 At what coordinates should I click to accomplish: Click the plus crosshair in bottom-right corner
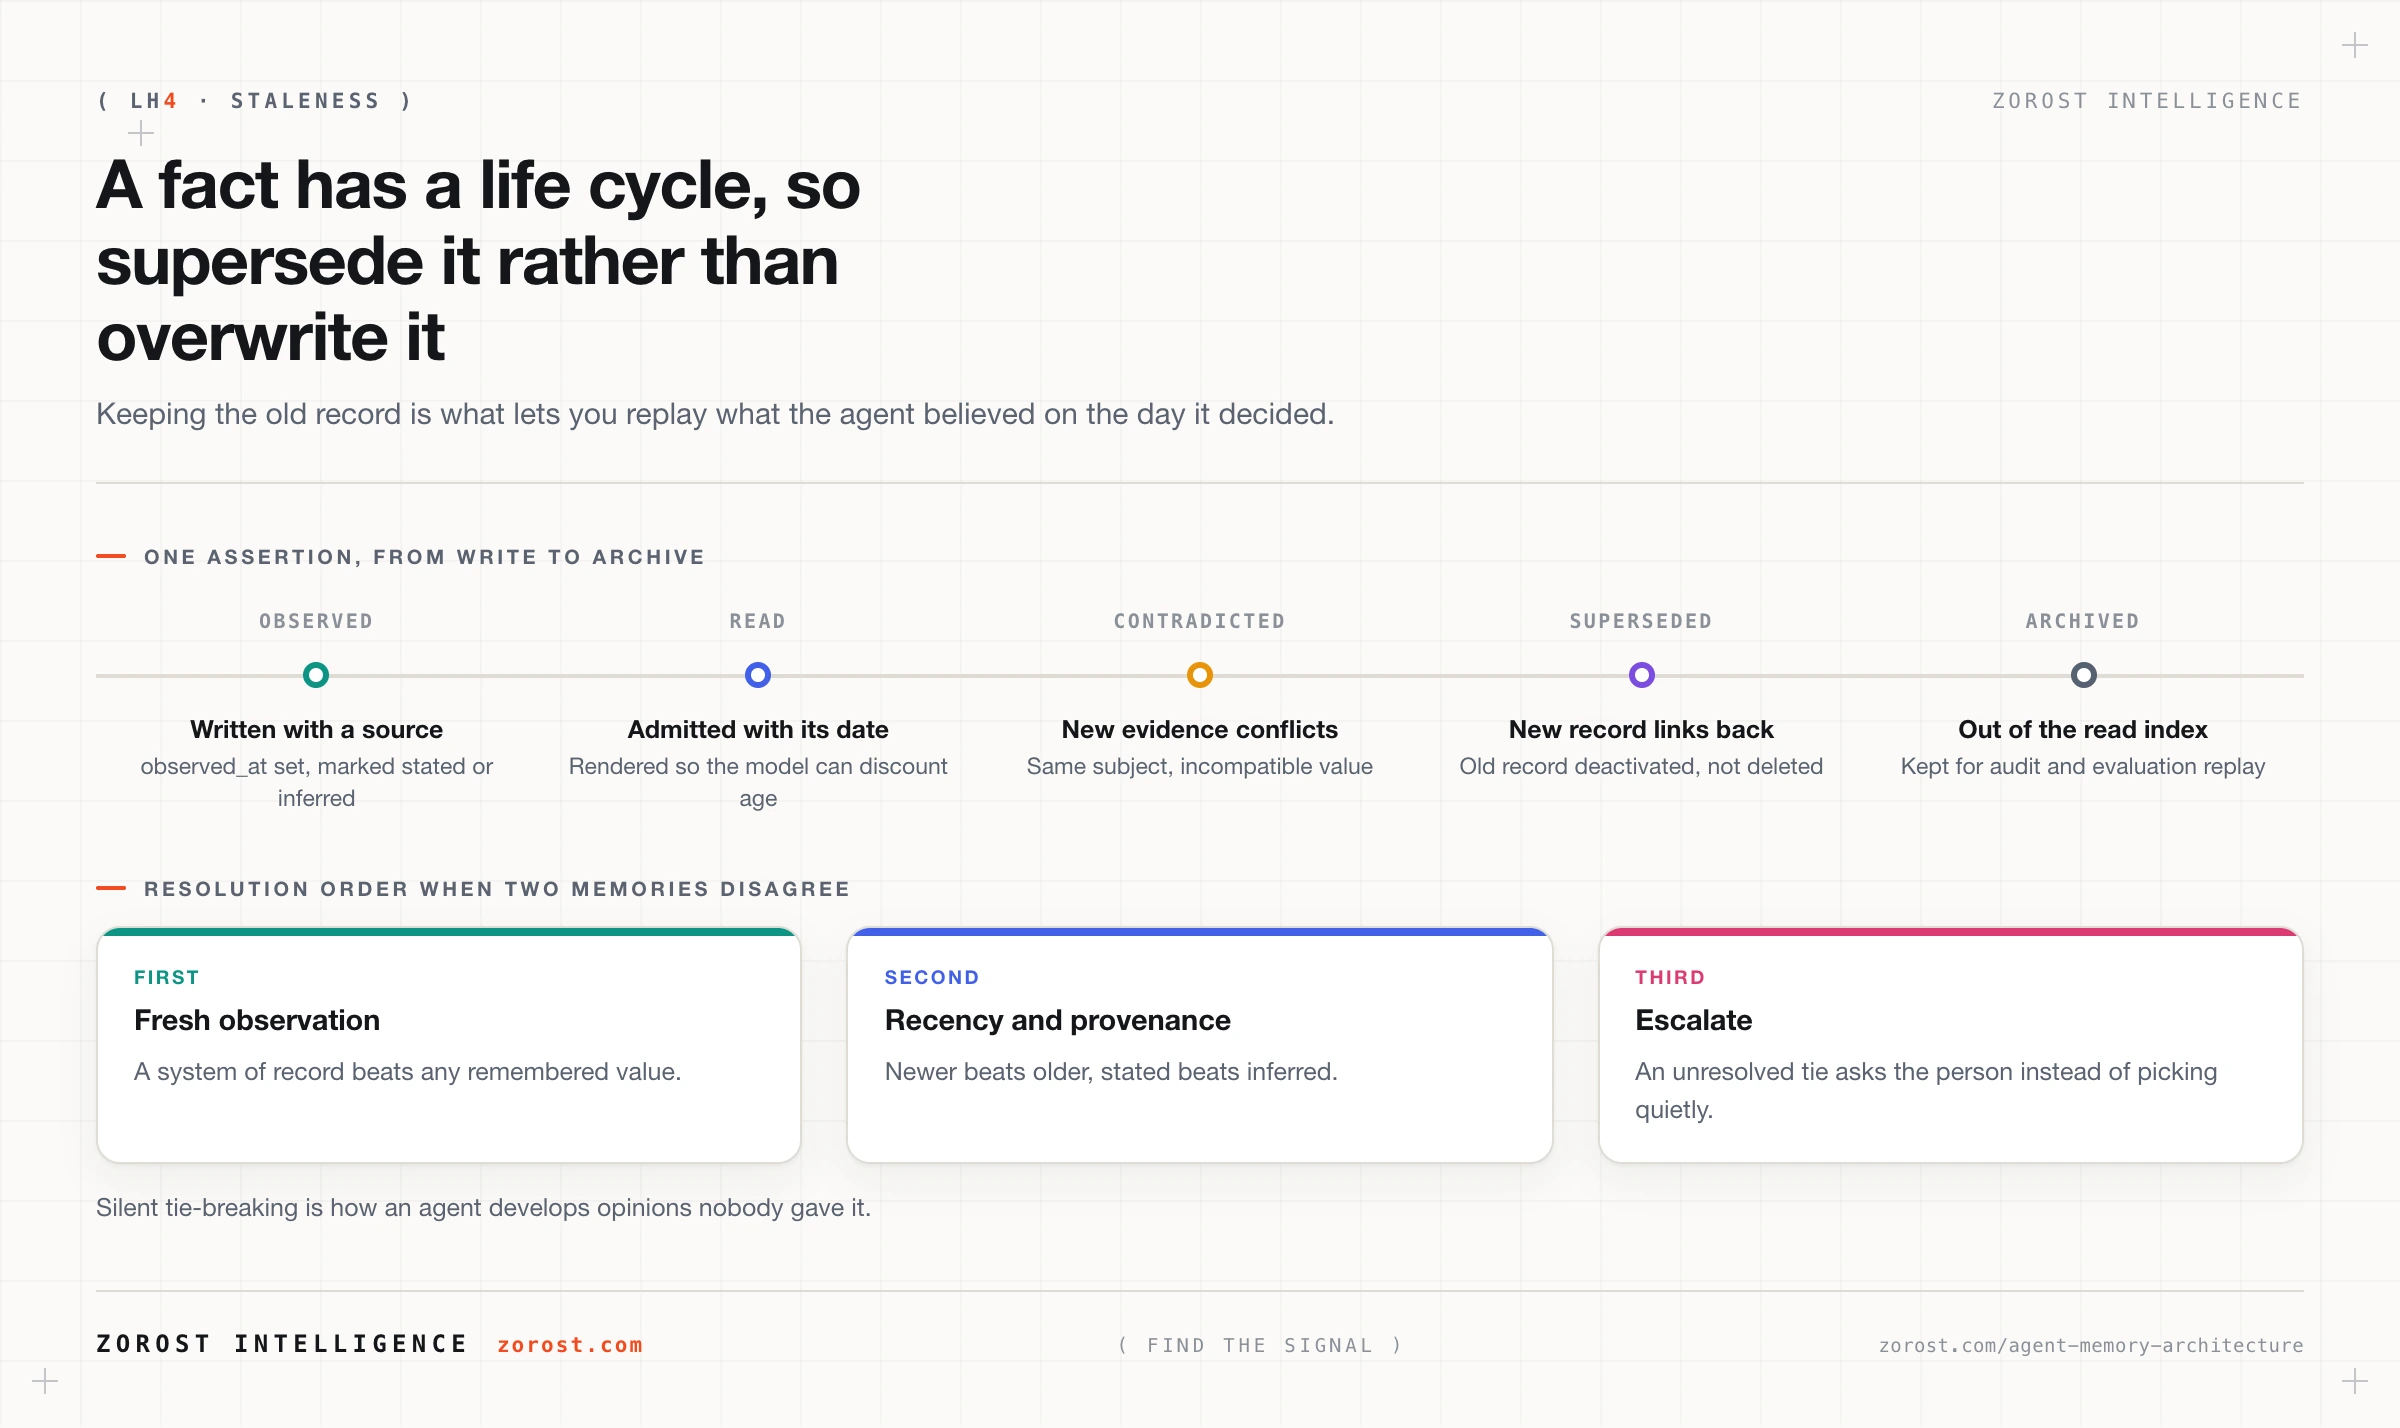pos(2355,1382)
